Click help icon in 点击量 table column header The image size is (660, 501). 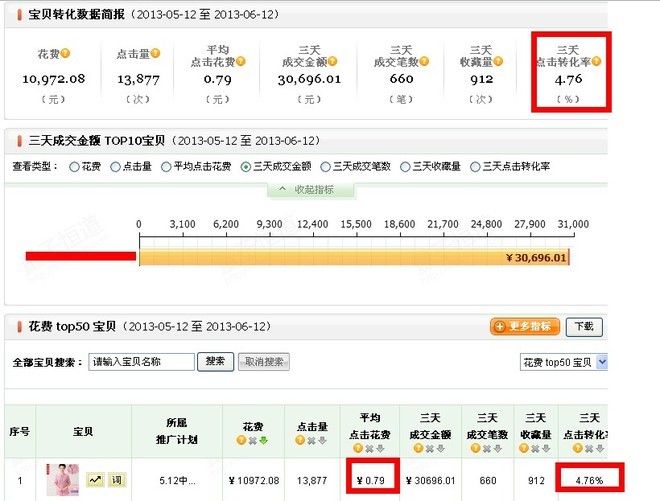tap(300, 440)
